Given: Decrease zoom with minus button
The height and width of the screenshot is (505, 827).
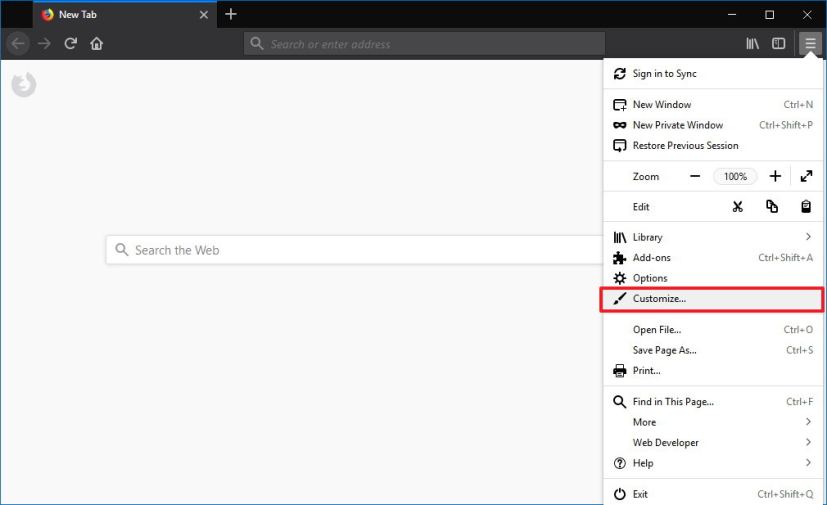Looking at the screenshot, I should pyautogui.click(x=695, y=176).
